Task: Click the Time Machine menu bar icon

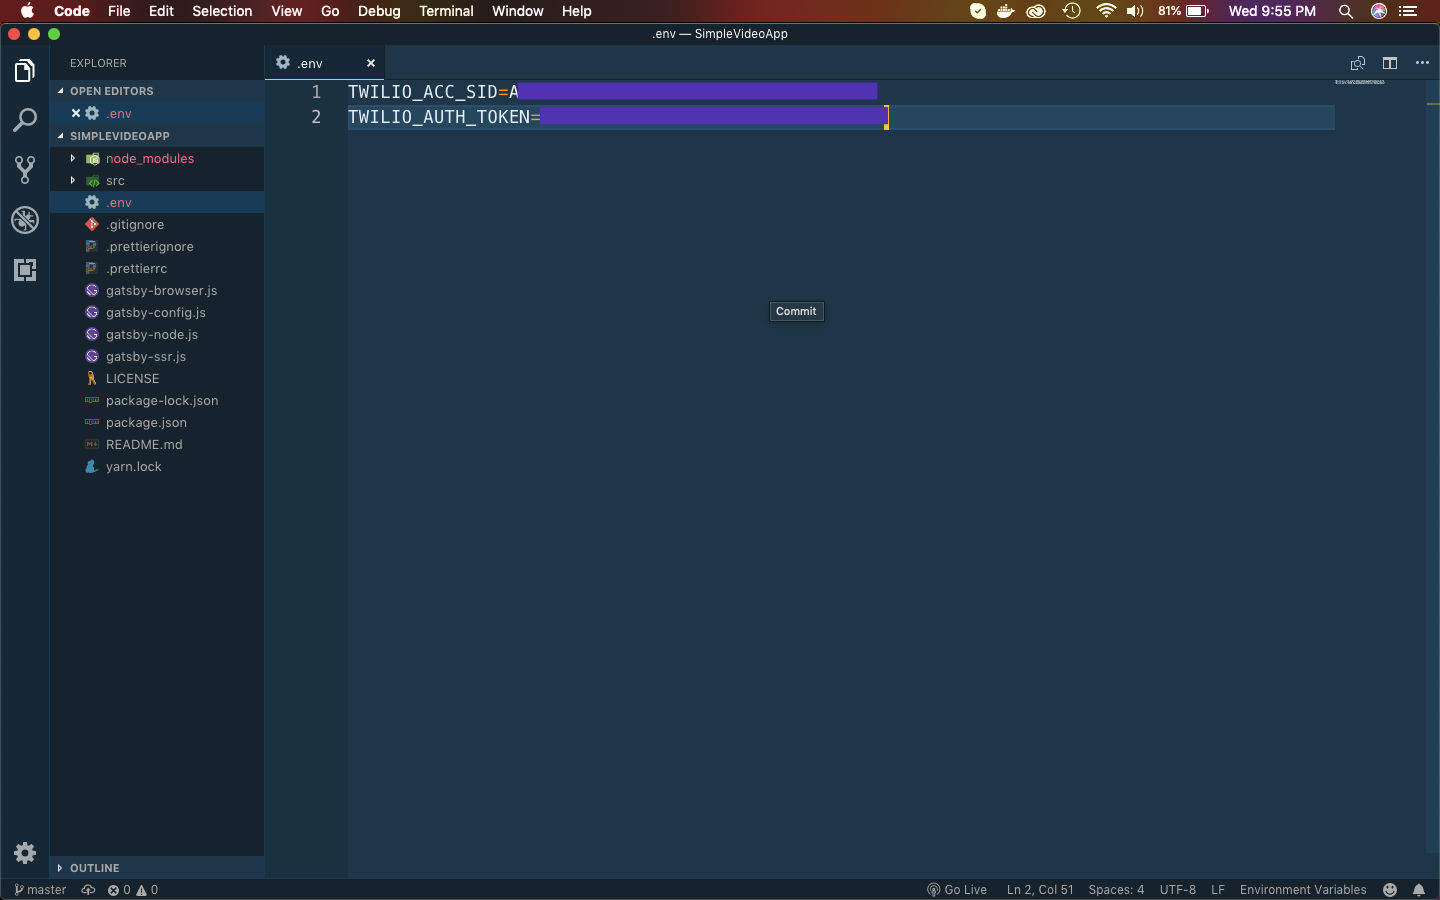Action: pyautogui.click(x=1071, y=11)
